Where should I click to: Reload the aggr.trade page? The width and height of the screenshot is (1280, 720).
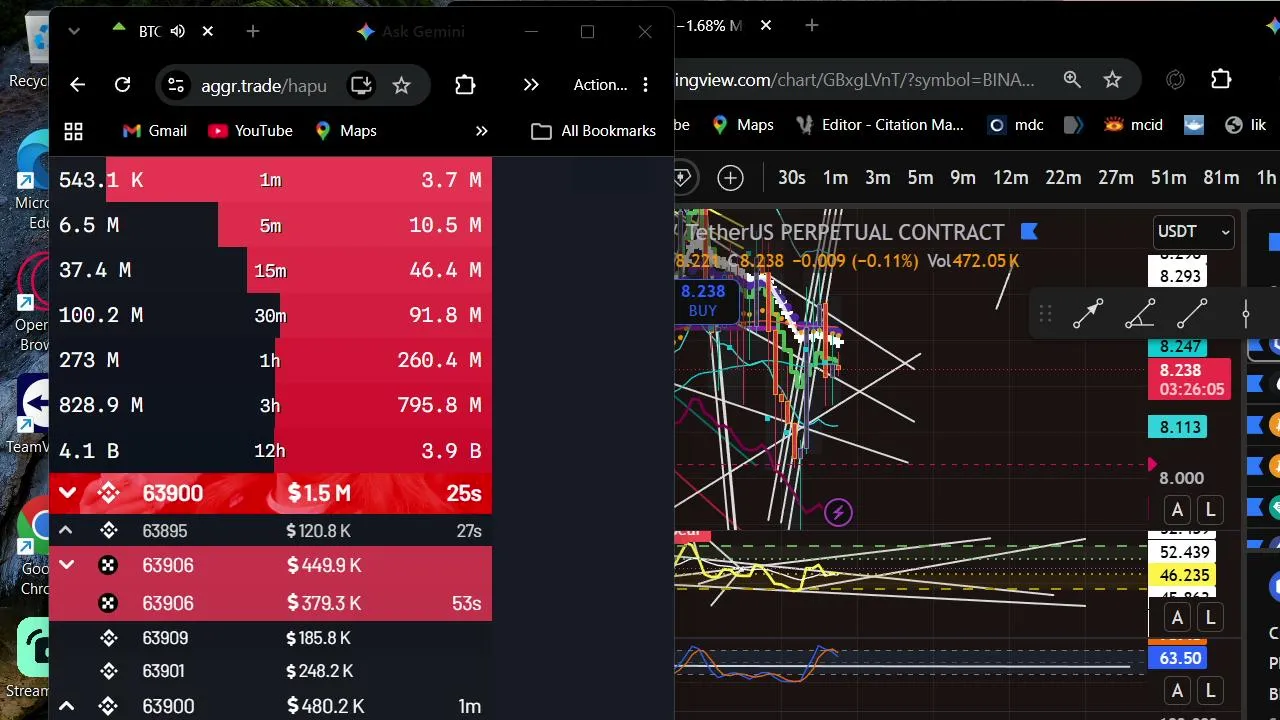(122, 85)
